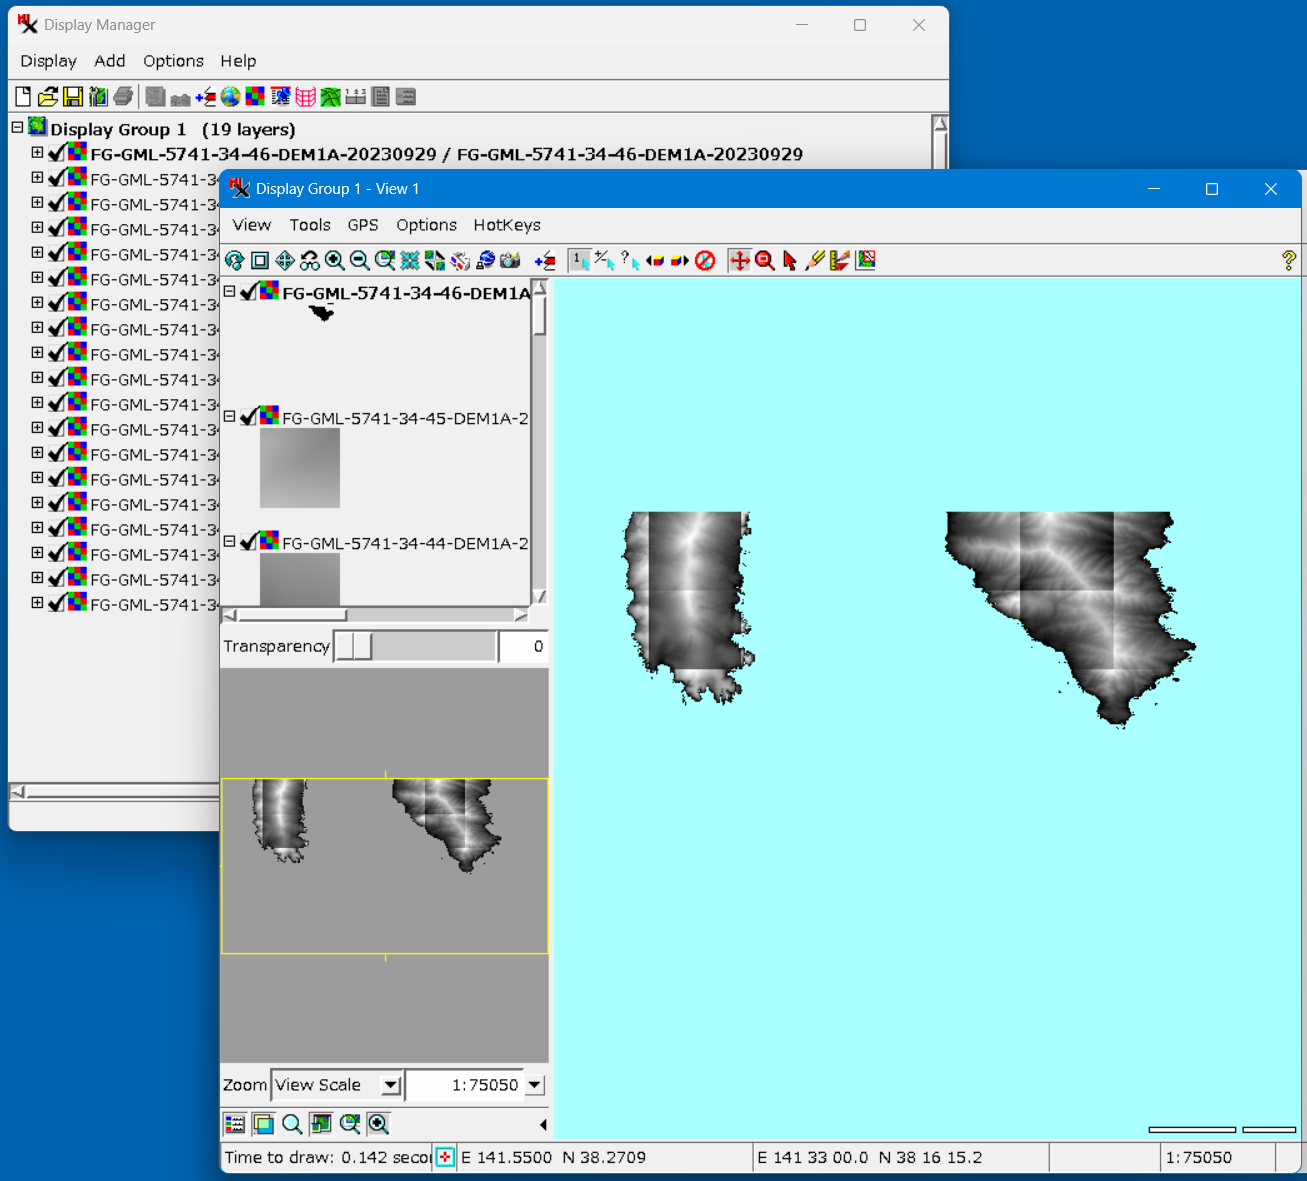The width and height of the screenshot is (1307, 1181).
Task: Toggle visibility checkmark of first Display Manager layer
Action: tap(57, 153)
